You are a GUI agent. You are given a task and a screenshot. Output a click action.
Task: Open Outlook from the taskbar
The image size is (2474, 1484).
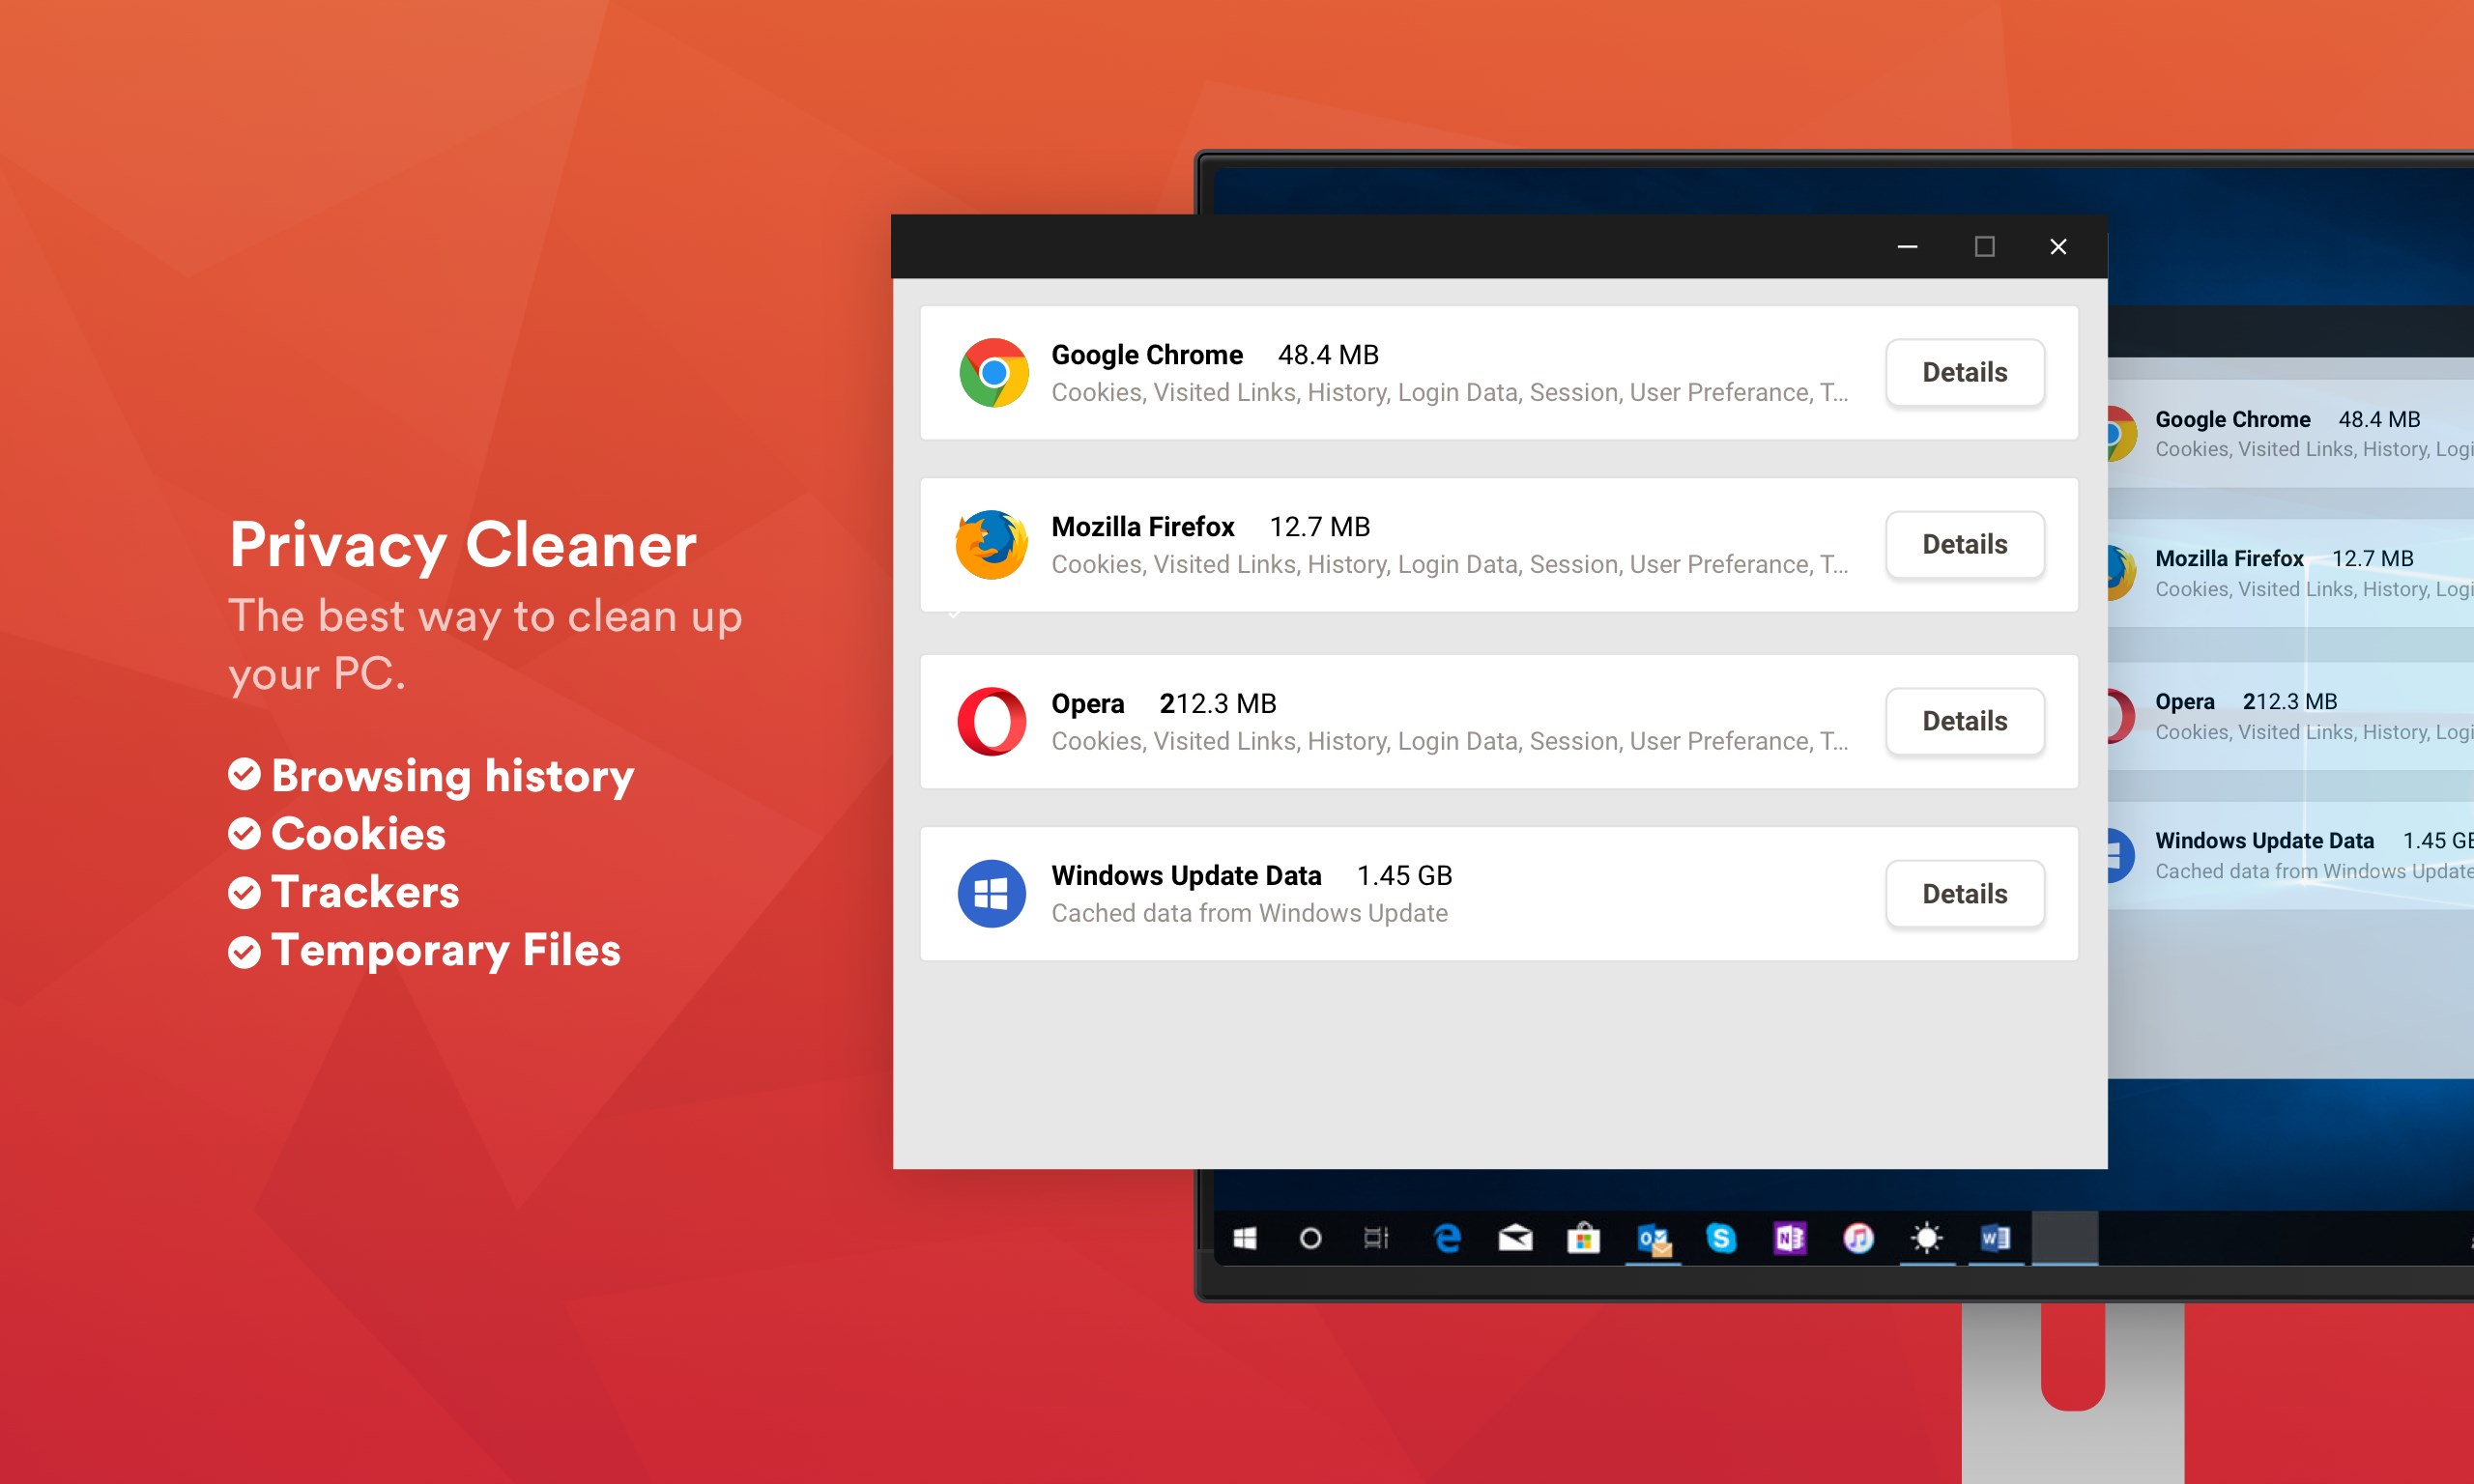(1653, 1239)
